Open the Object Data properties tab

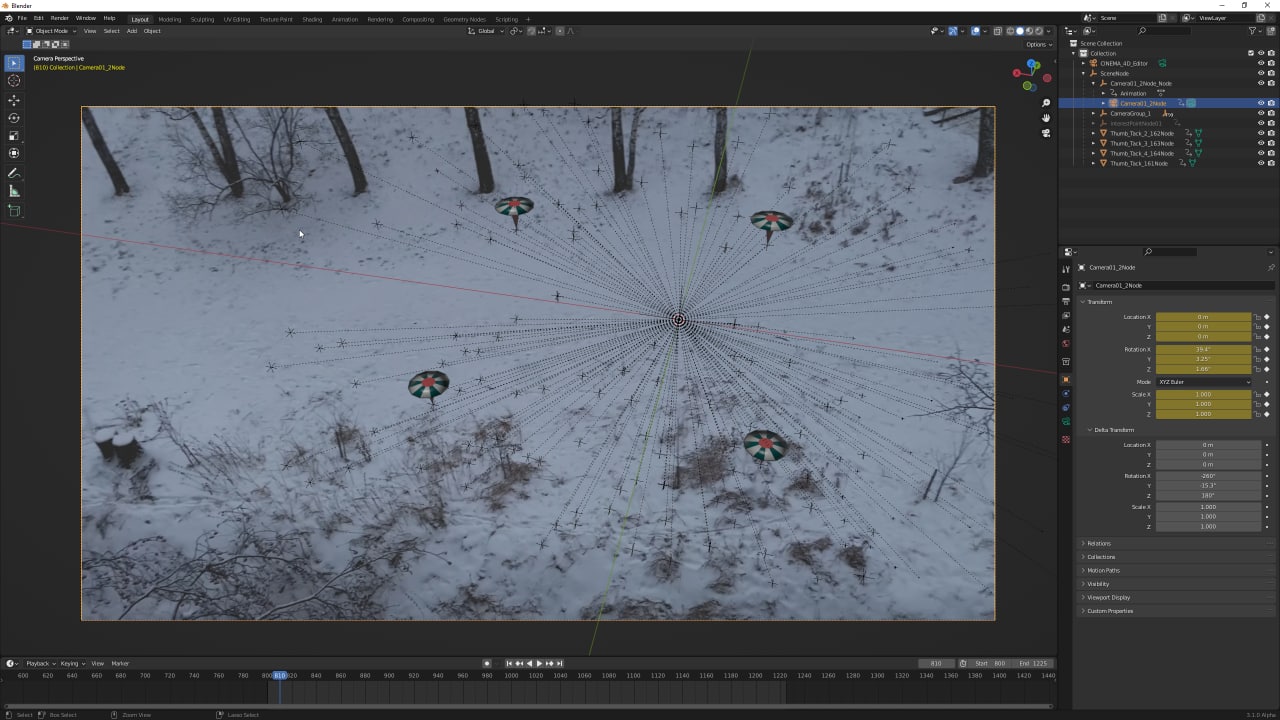[1066, 421]
